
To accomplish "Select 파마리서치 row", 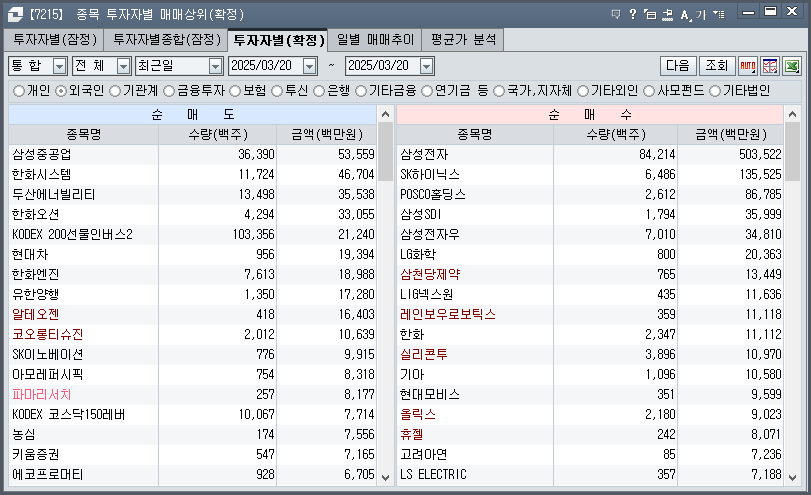I will pyautogui.click(x=192, y=395).
